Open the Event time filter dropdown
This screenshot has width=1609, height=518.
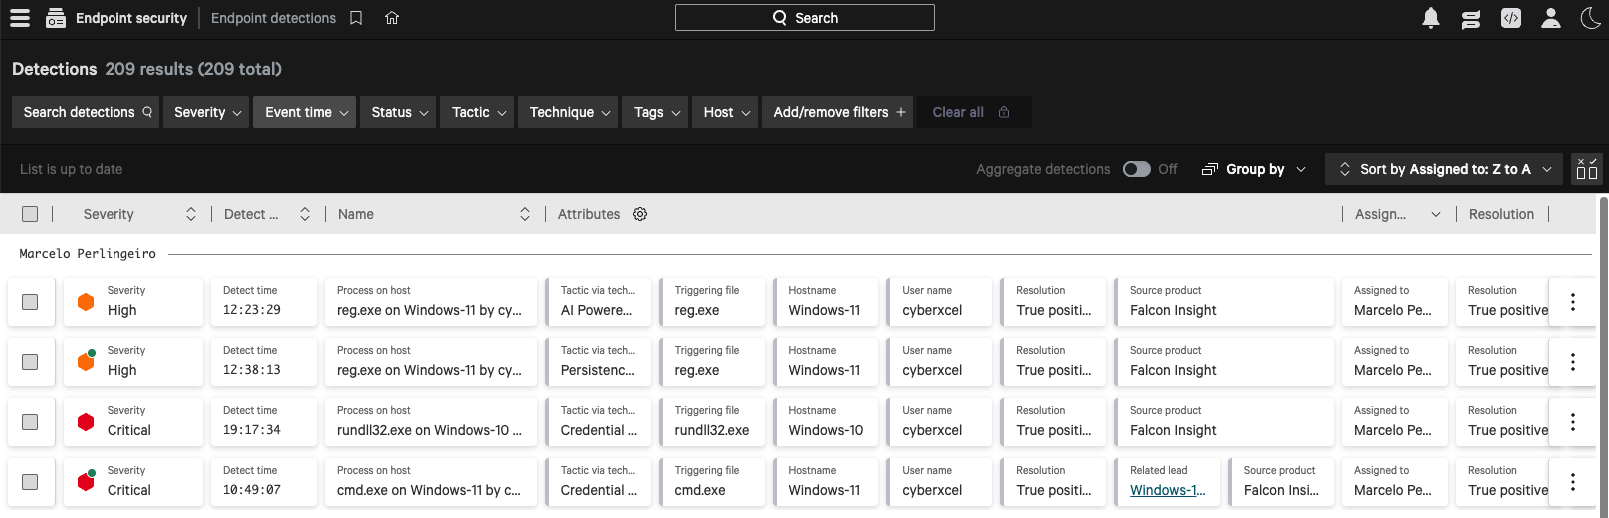306,112
